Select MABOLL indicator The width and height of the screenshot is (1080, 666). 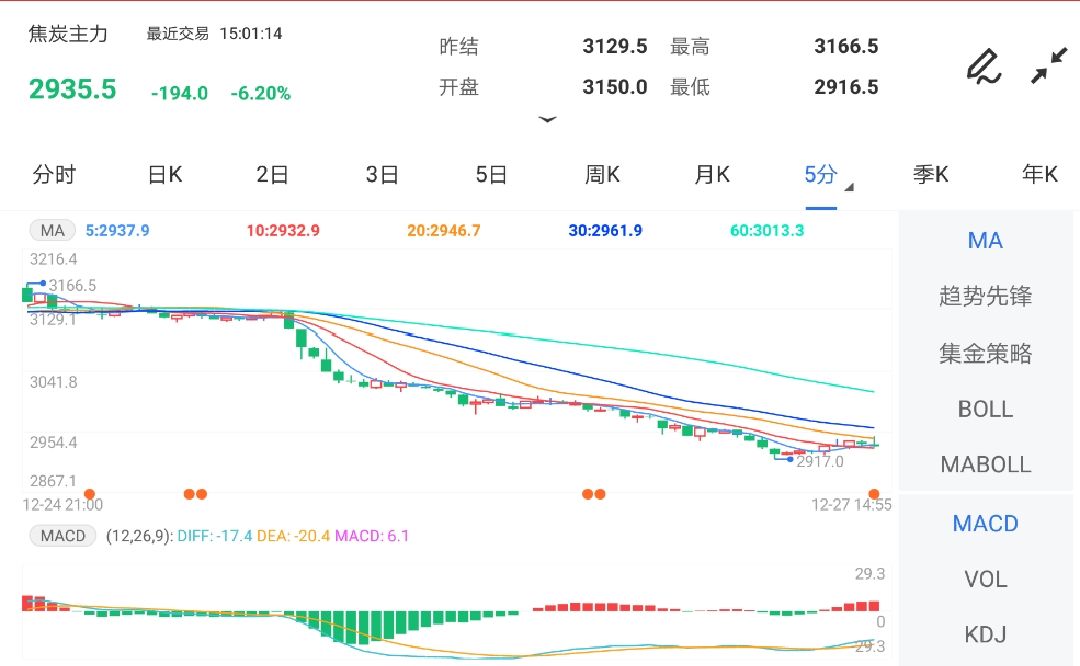point(986,464)
